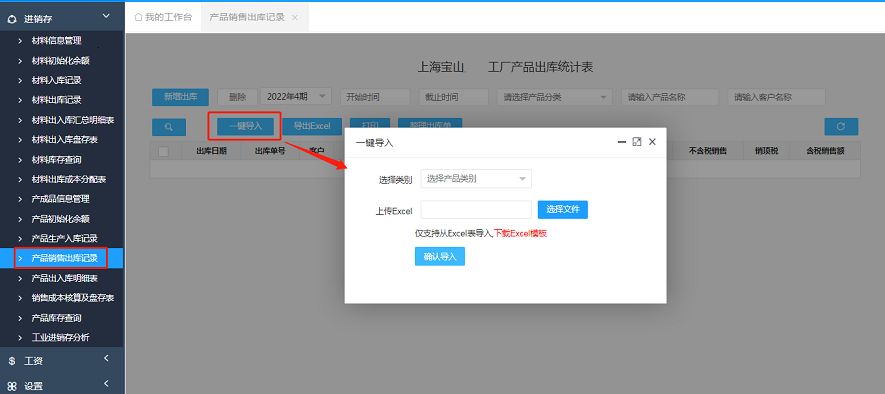Click the 确认导入 button

[x=440, y=256]
